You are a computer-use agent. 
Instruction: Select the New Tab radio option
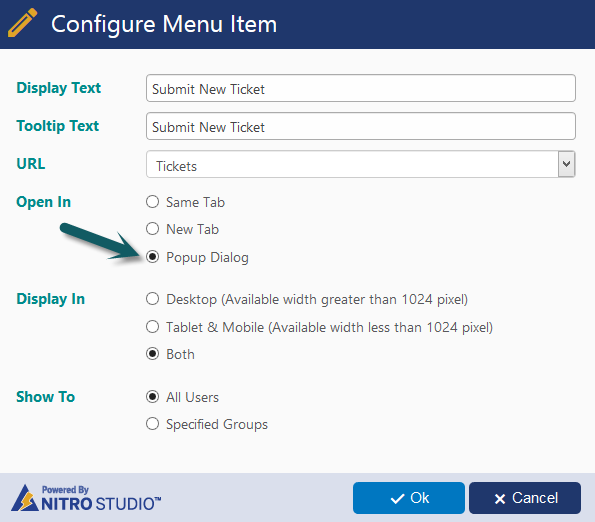coord(153,229)
